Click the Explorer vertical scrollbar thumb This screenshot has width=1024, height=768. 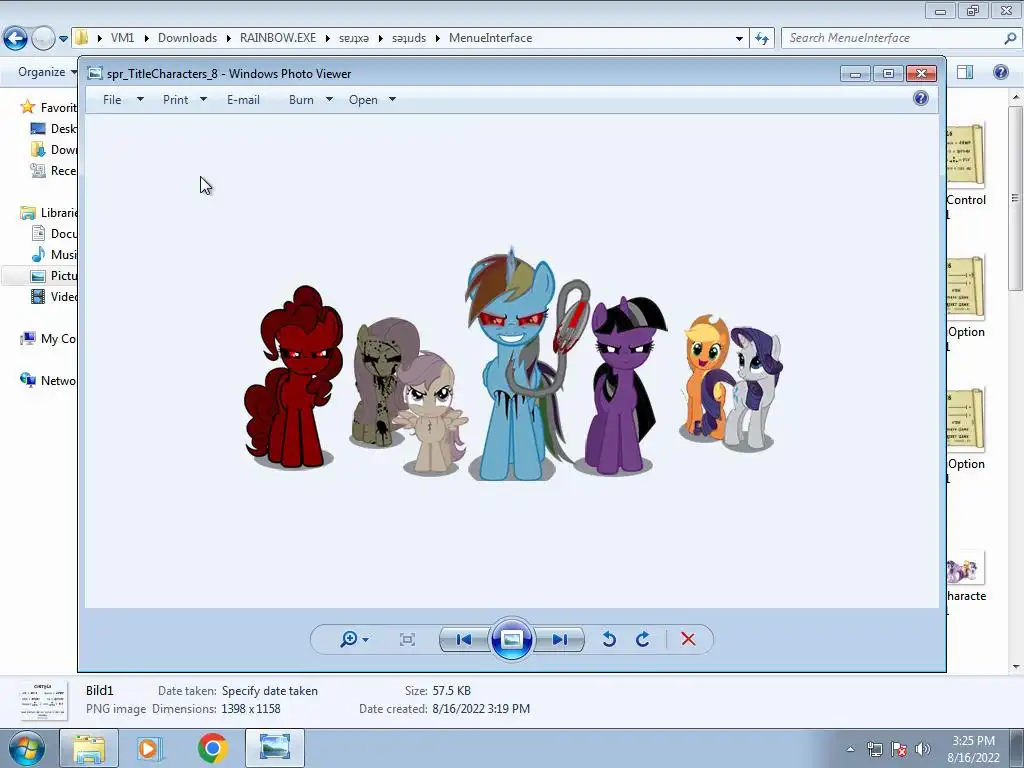tap(1015, 198)
